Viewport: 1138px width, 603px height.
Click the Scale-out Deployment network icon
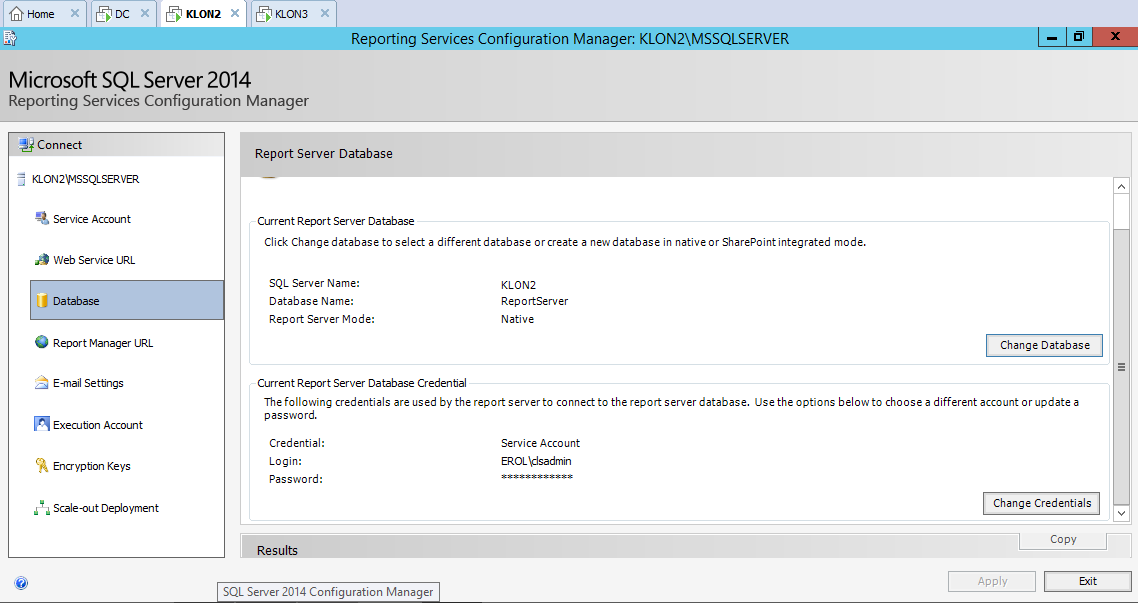click(41, 508)
